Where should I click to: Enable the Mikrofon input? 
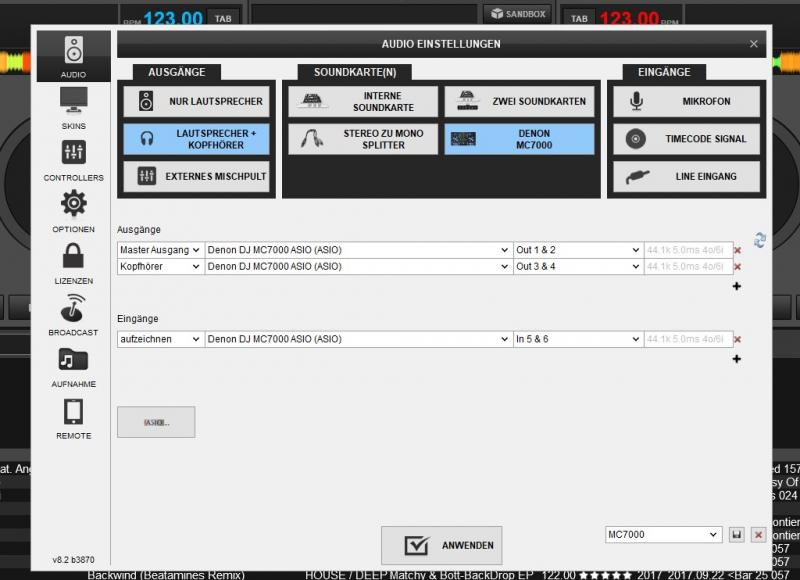(686, 101)
